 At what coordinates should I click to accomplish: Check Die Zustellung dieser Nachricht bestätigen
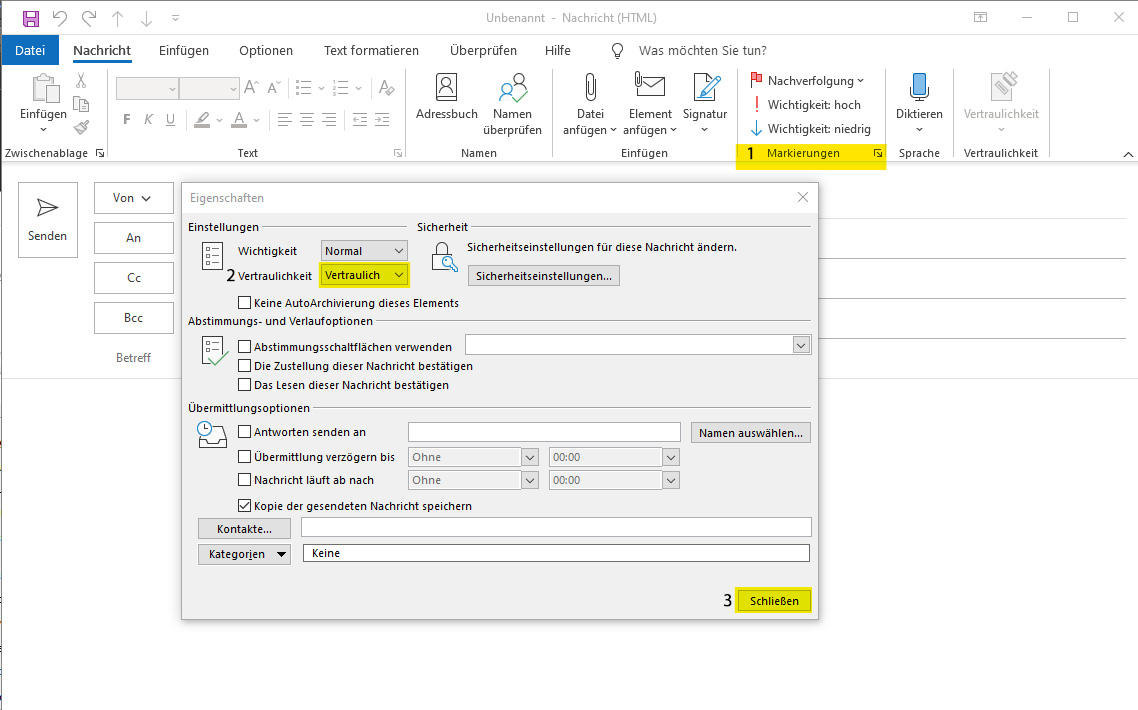pyautogui.click(x=245, y=366)
